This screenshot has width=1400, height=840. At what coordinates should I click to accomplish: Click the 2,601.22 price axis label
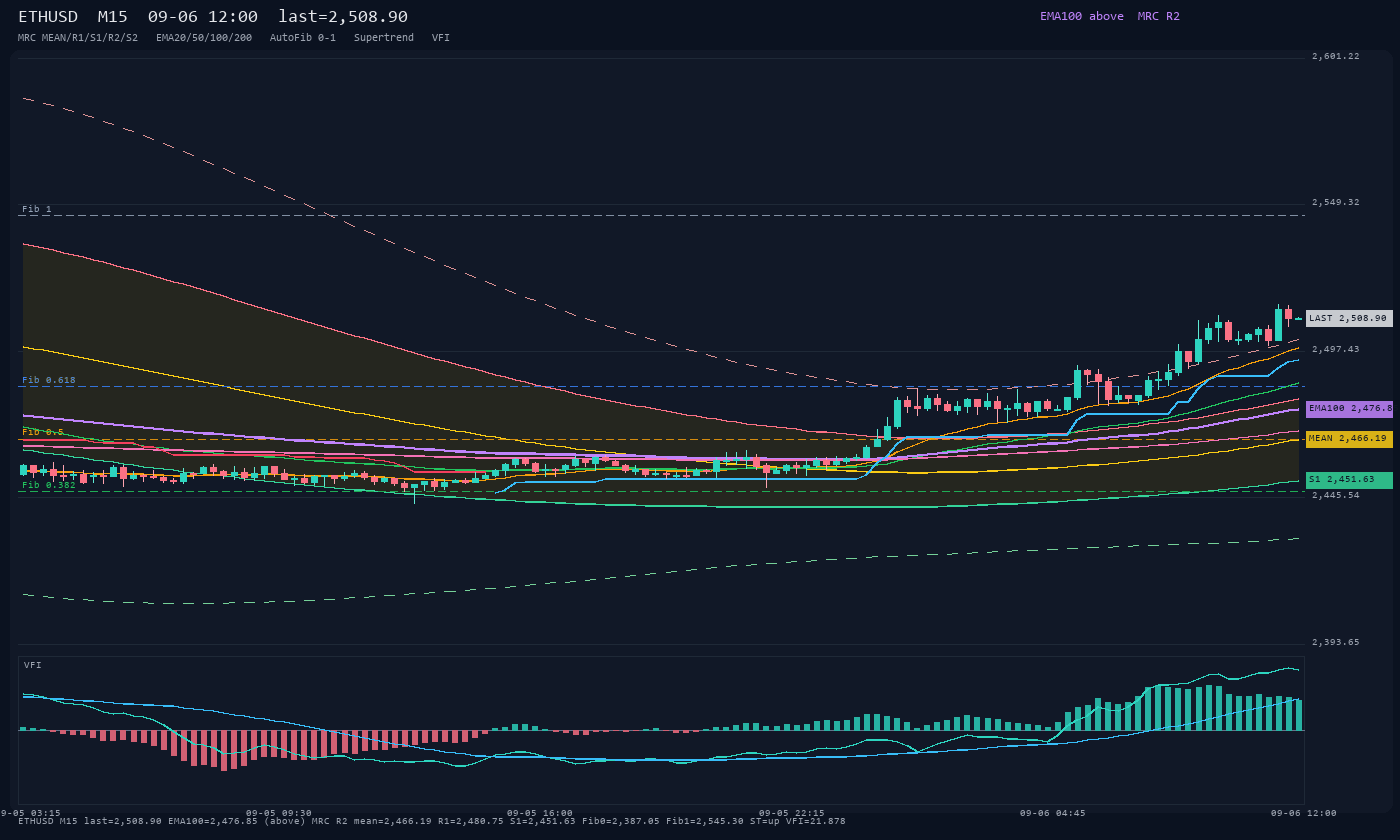(x=1336, y=56)
